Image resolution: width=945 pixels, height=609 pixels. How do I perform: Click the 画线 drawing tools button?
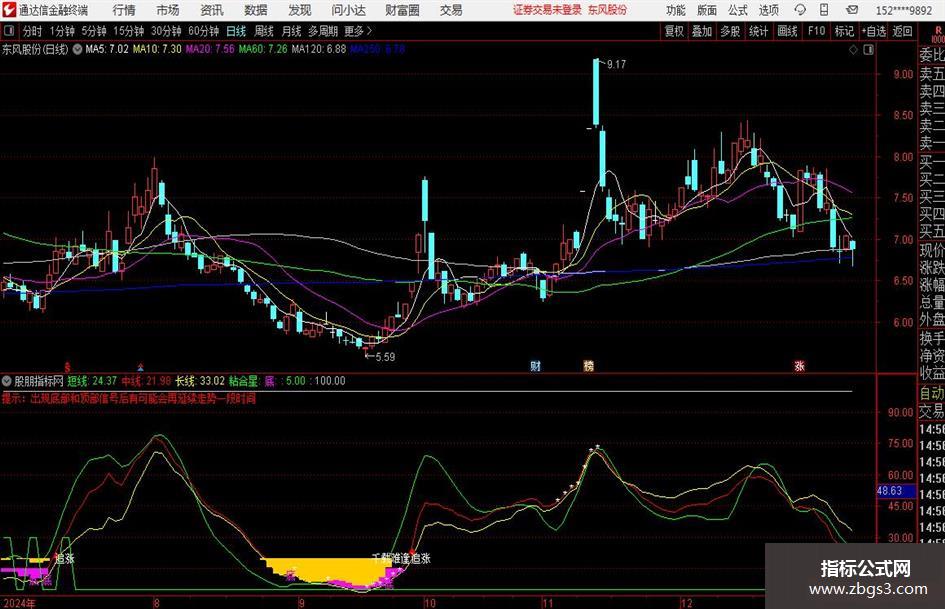(x=787, y=31)
